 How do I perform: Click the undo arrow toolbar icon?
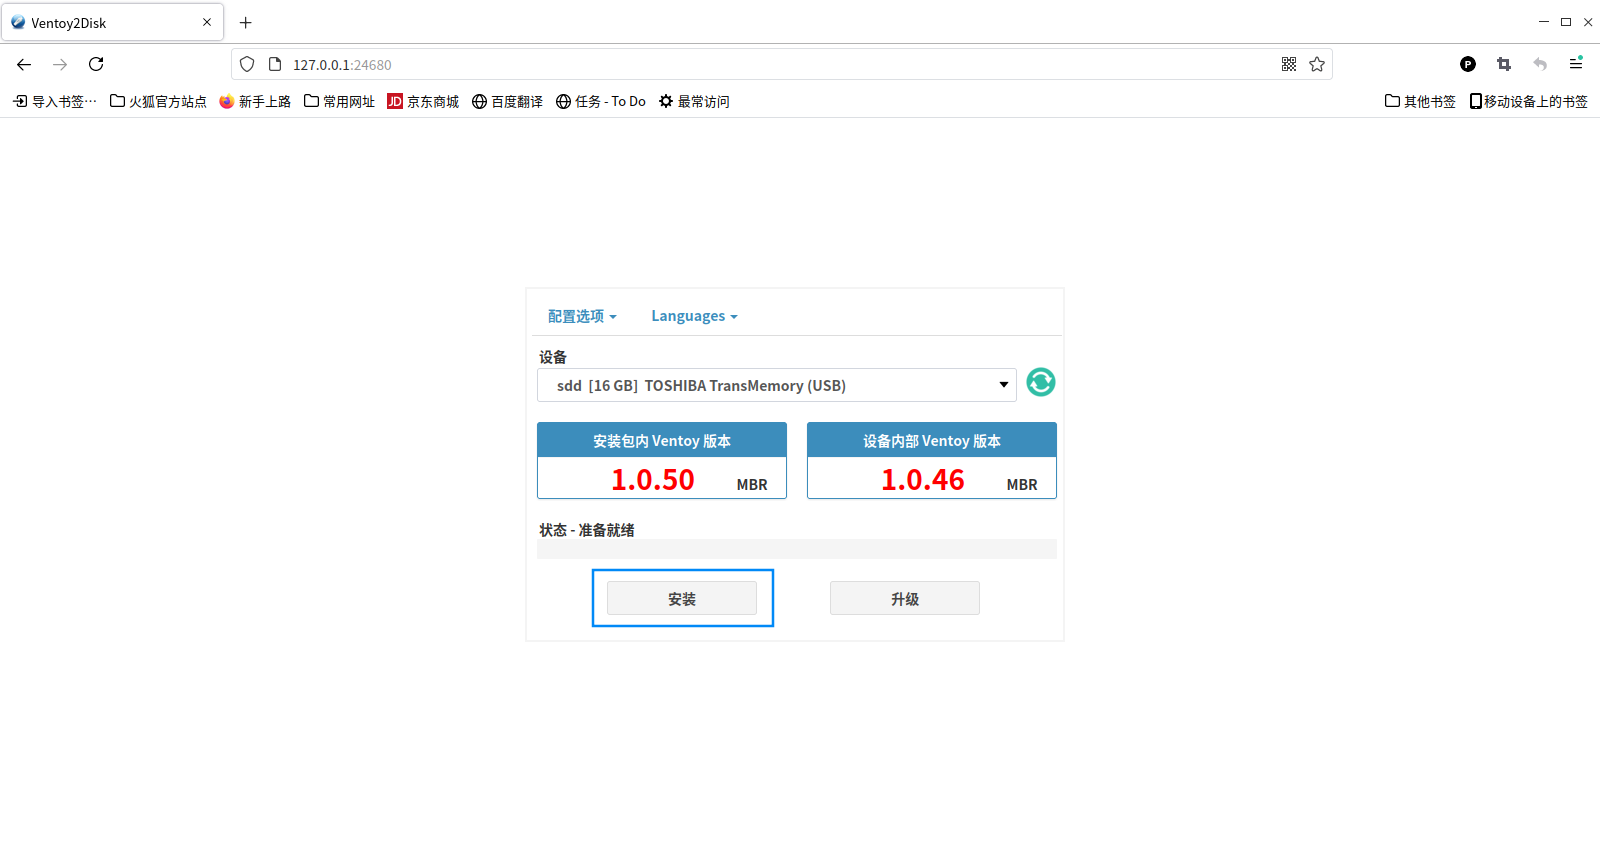click(x=1540, y=64)
